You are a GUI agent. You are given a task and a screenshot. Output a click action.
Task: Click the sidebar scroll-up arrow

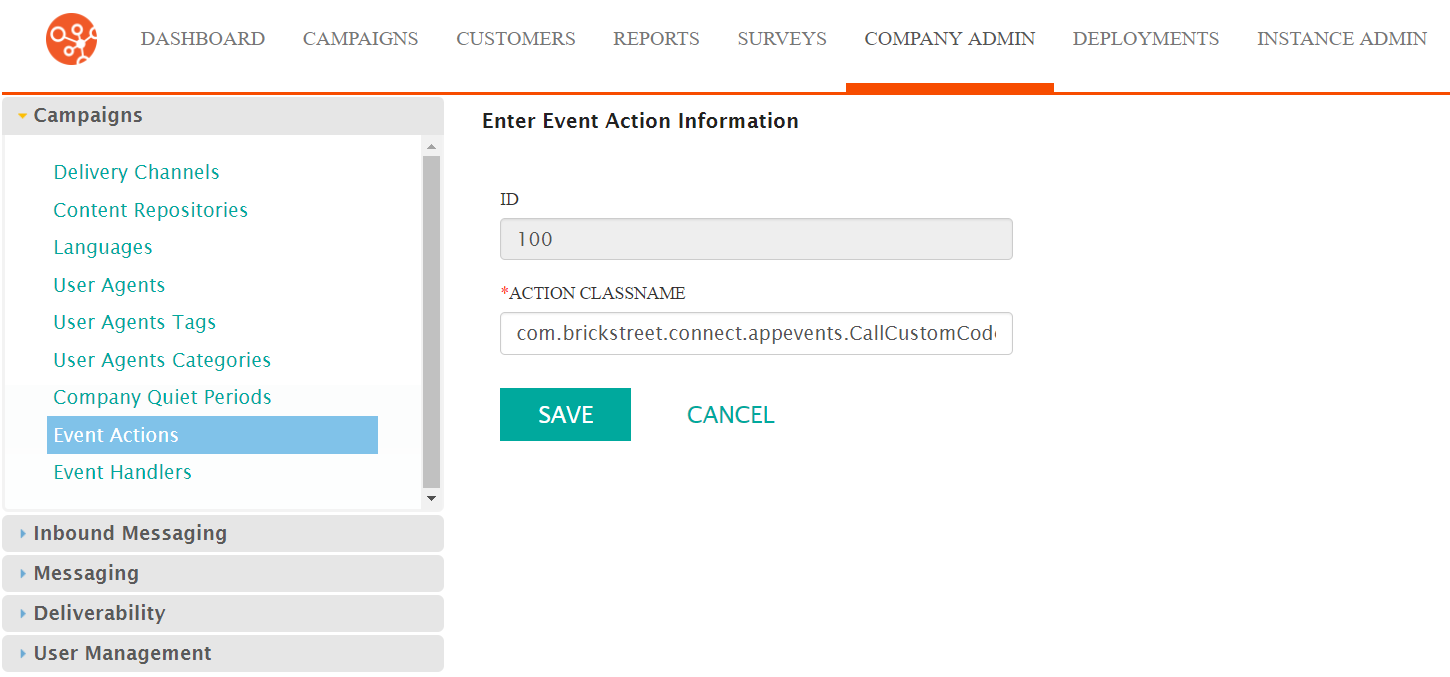(x=432, y=147)
